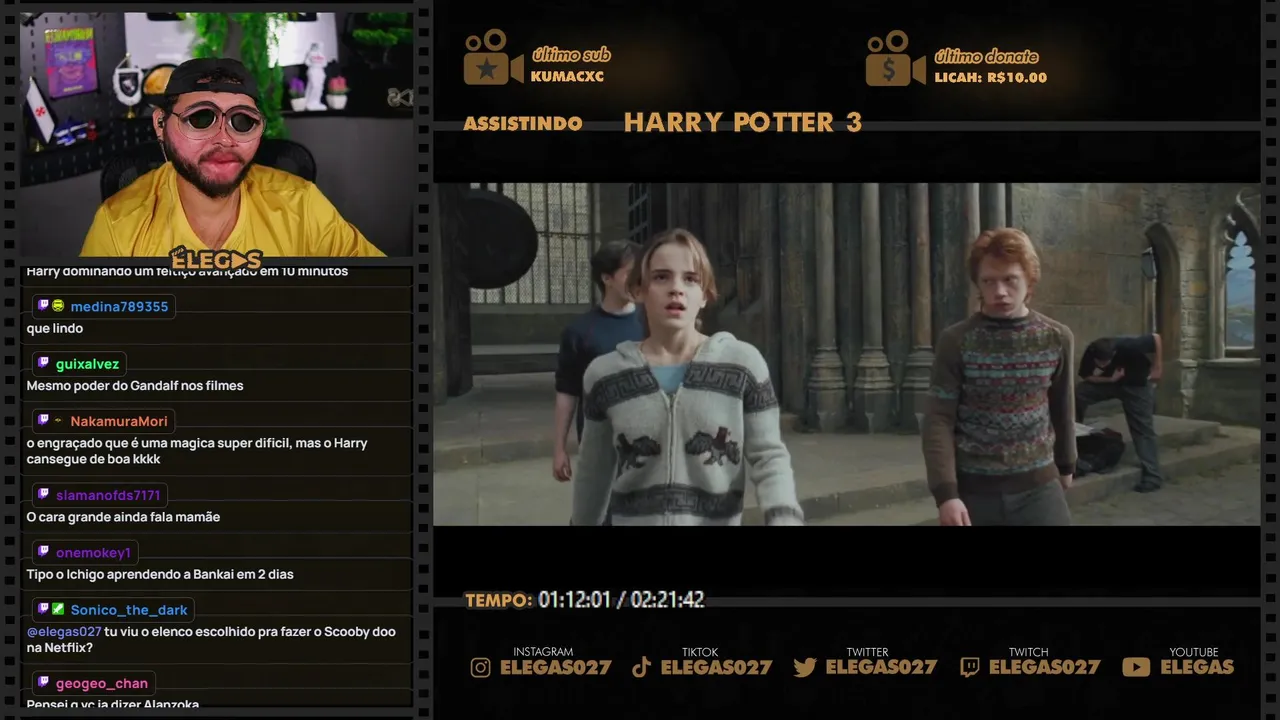Click the 'LICAH: R$10.00' donation text
The image size is (1280, 720).
990,78
